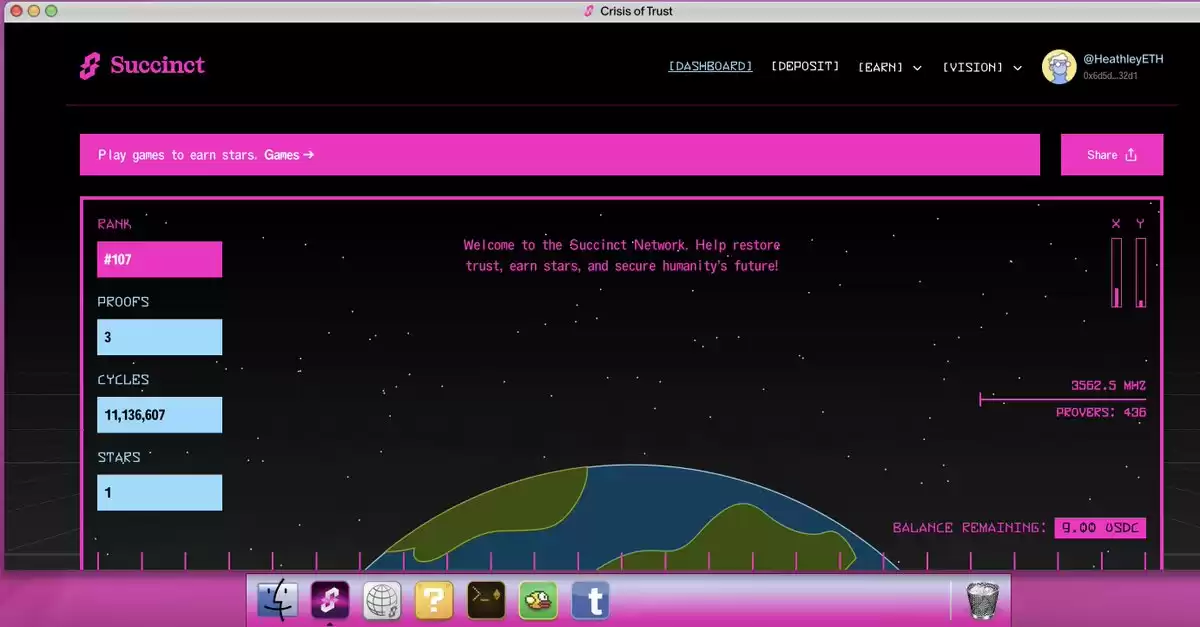Follow the Games link in the pink banner
The width and height of the screenshot is (1200, 627).
289,155
